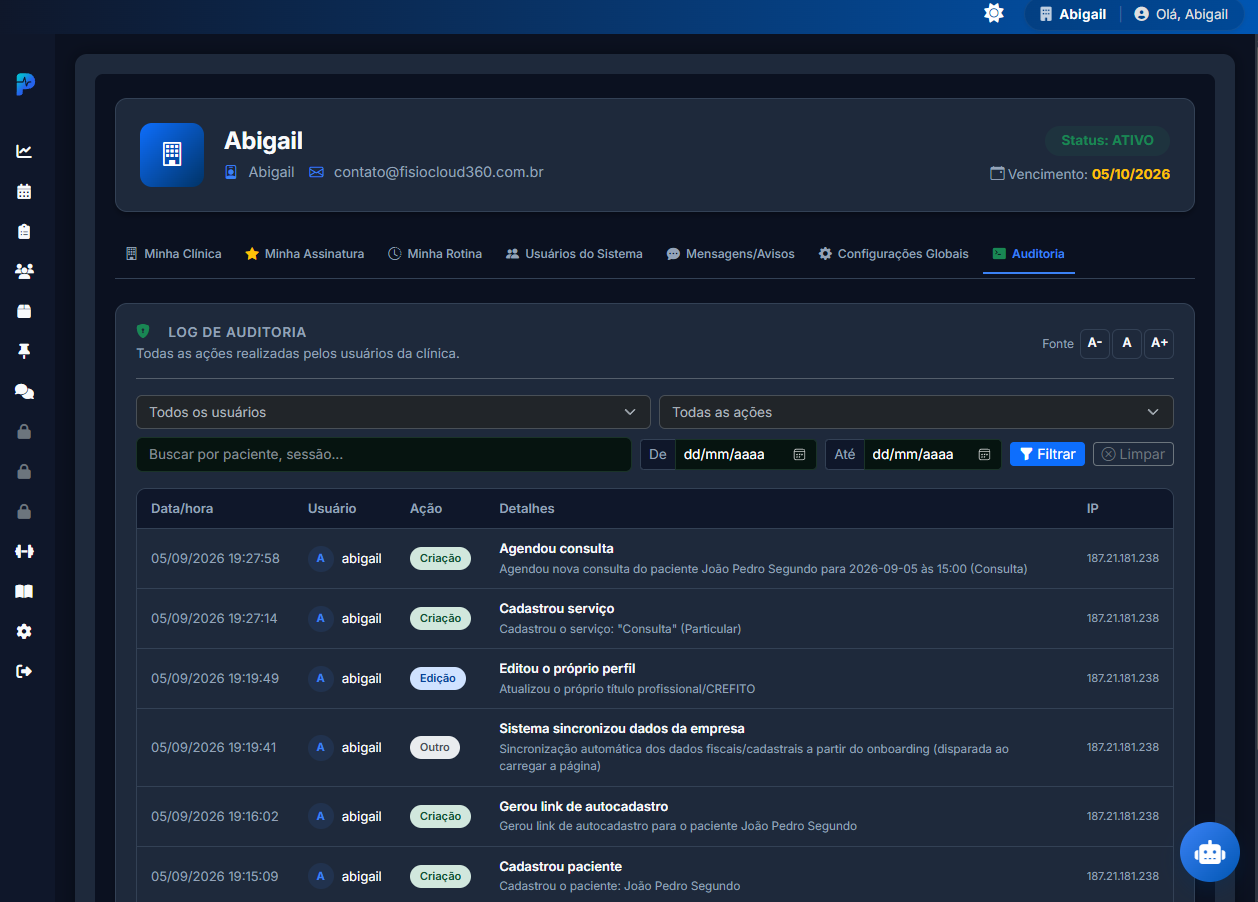
Task: Decrease font size with the A- button
Action: 1095,343
